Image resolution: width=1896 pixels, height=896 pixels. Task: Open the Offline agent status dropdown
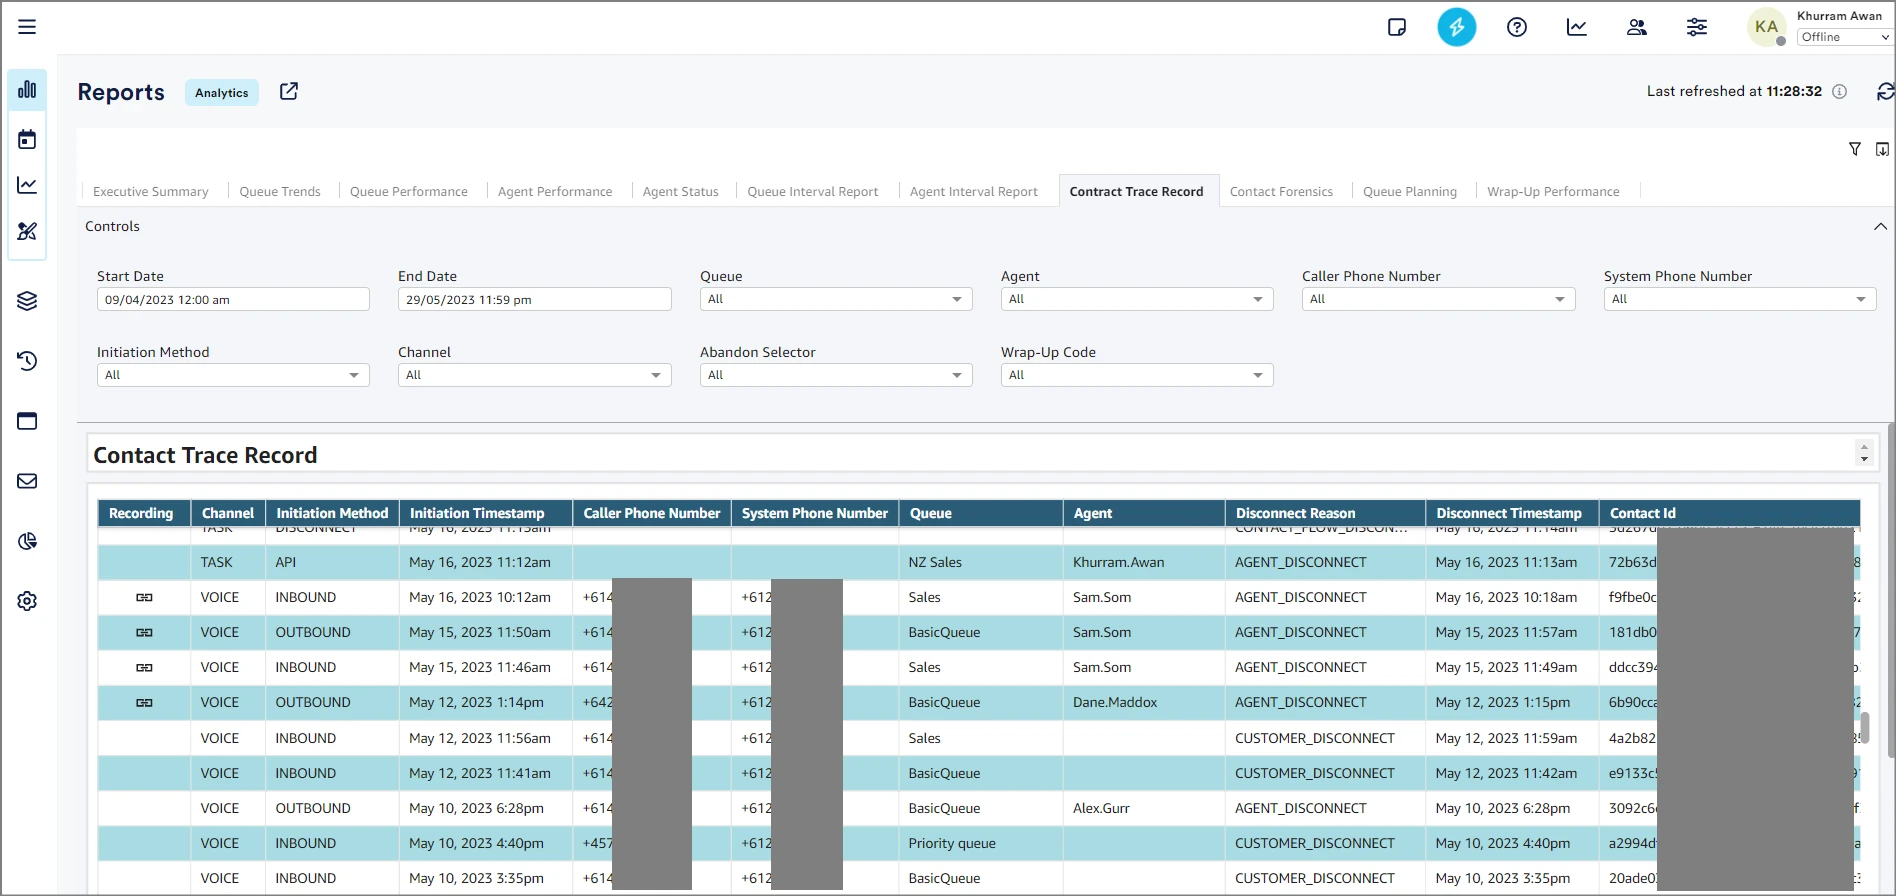click(1844, 37)
